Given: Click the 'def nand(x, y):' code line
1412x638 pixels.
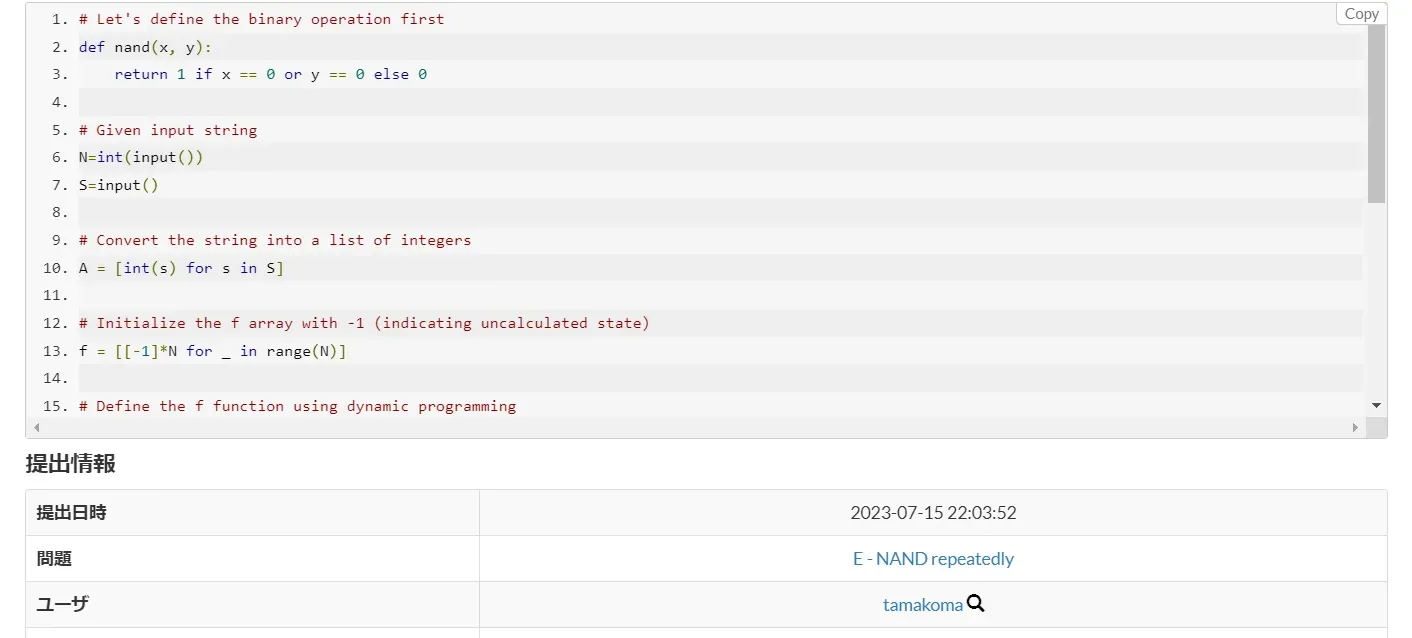Looking at the screenshot, I should tap(145, 47).
